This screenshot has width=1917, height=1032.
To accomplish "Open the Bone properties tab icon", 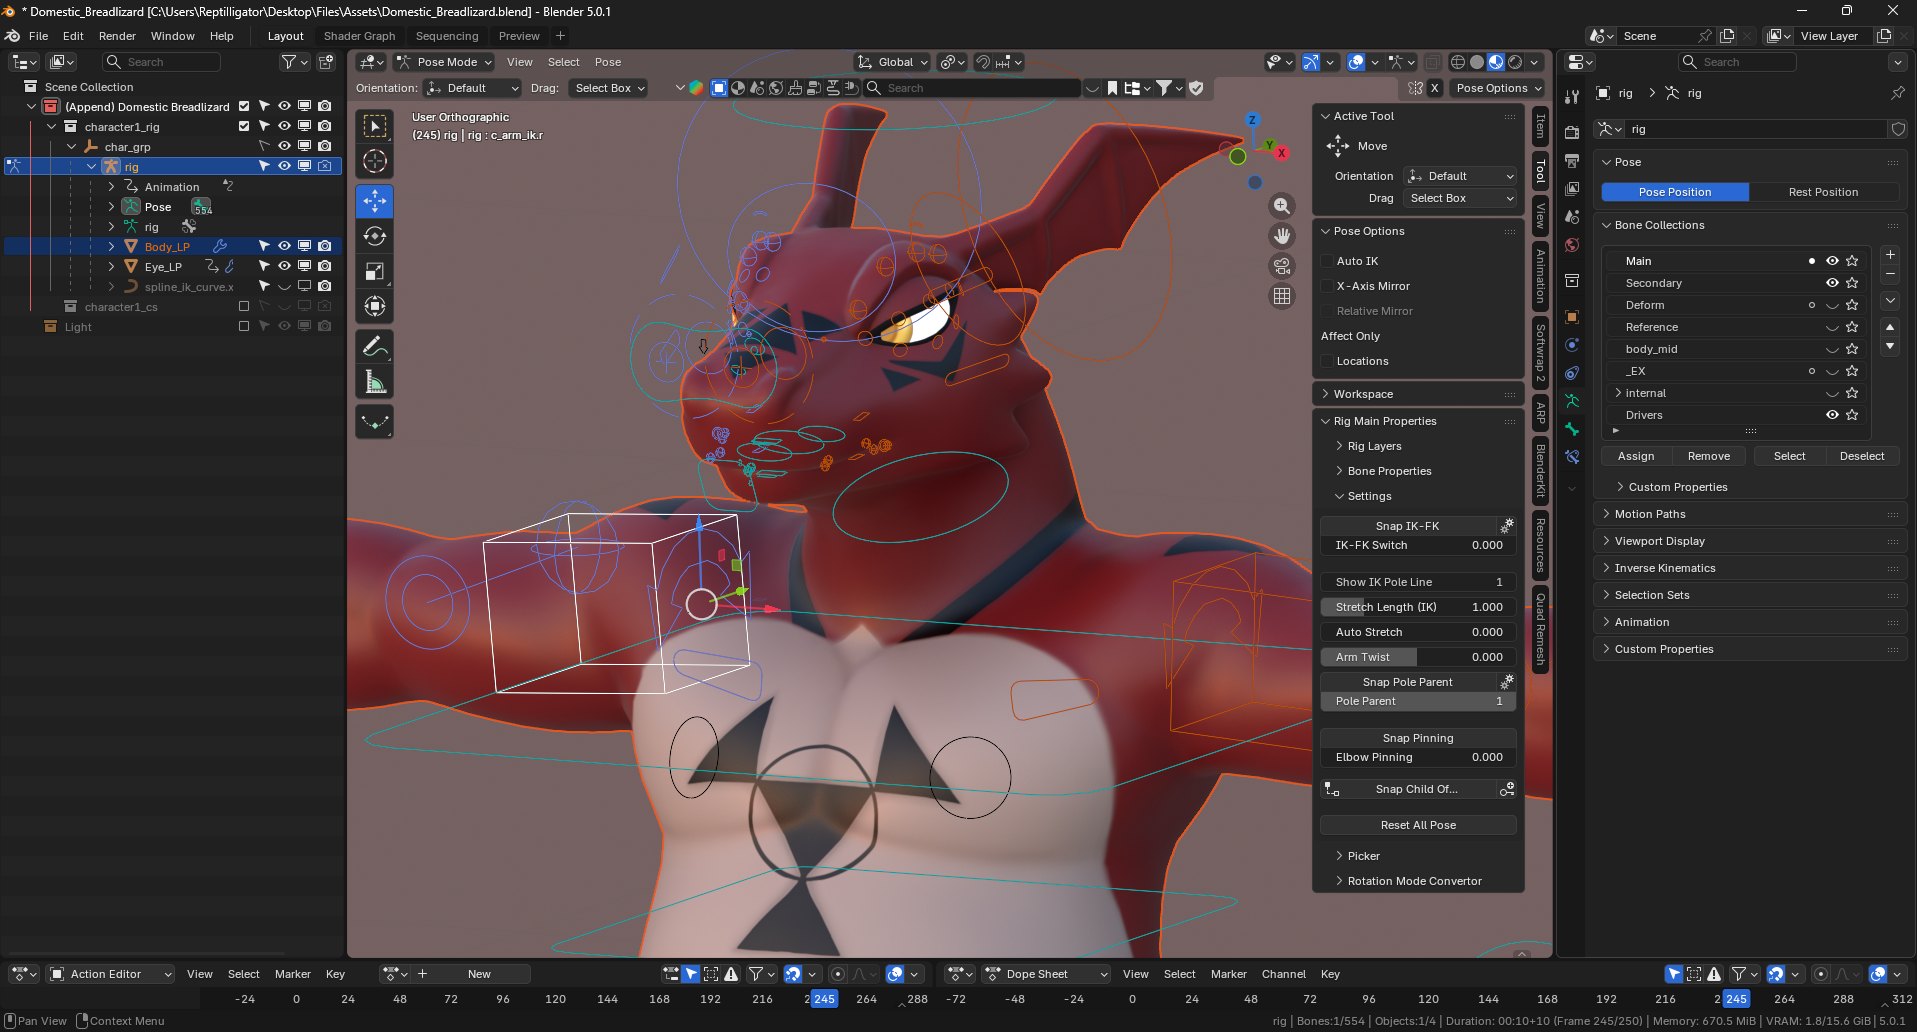I will tap(1572, 429).
